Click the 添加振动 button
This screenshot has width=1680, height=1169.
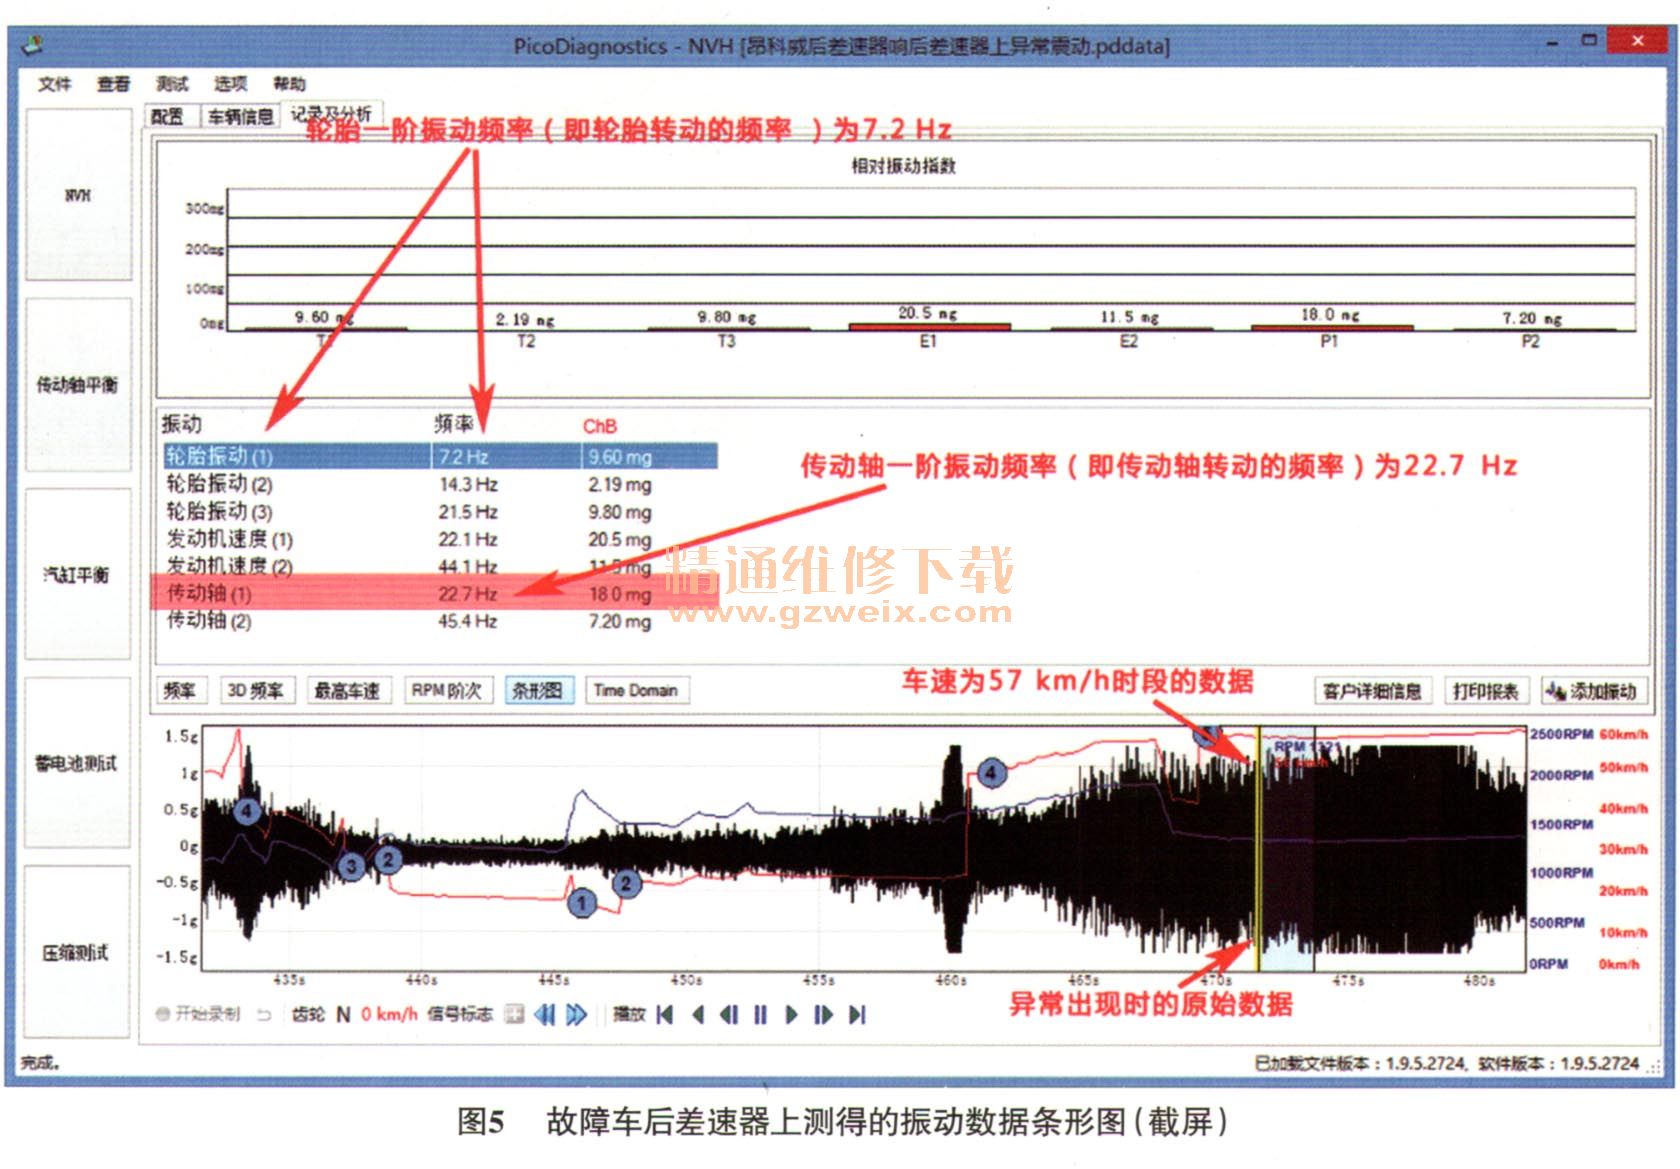(1592, 691)
